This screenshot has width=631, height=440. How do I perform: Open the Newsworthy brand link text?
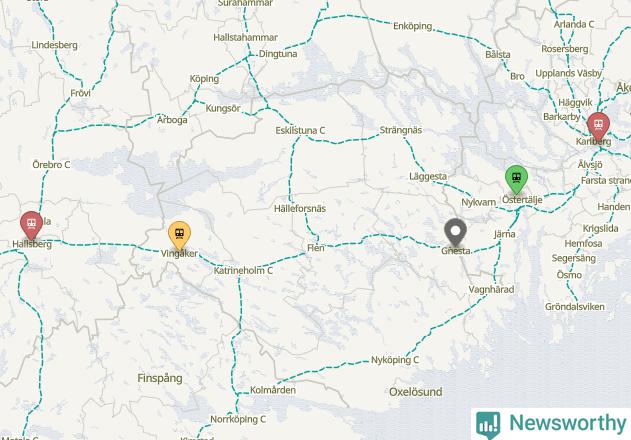click(x=568, y=423)
